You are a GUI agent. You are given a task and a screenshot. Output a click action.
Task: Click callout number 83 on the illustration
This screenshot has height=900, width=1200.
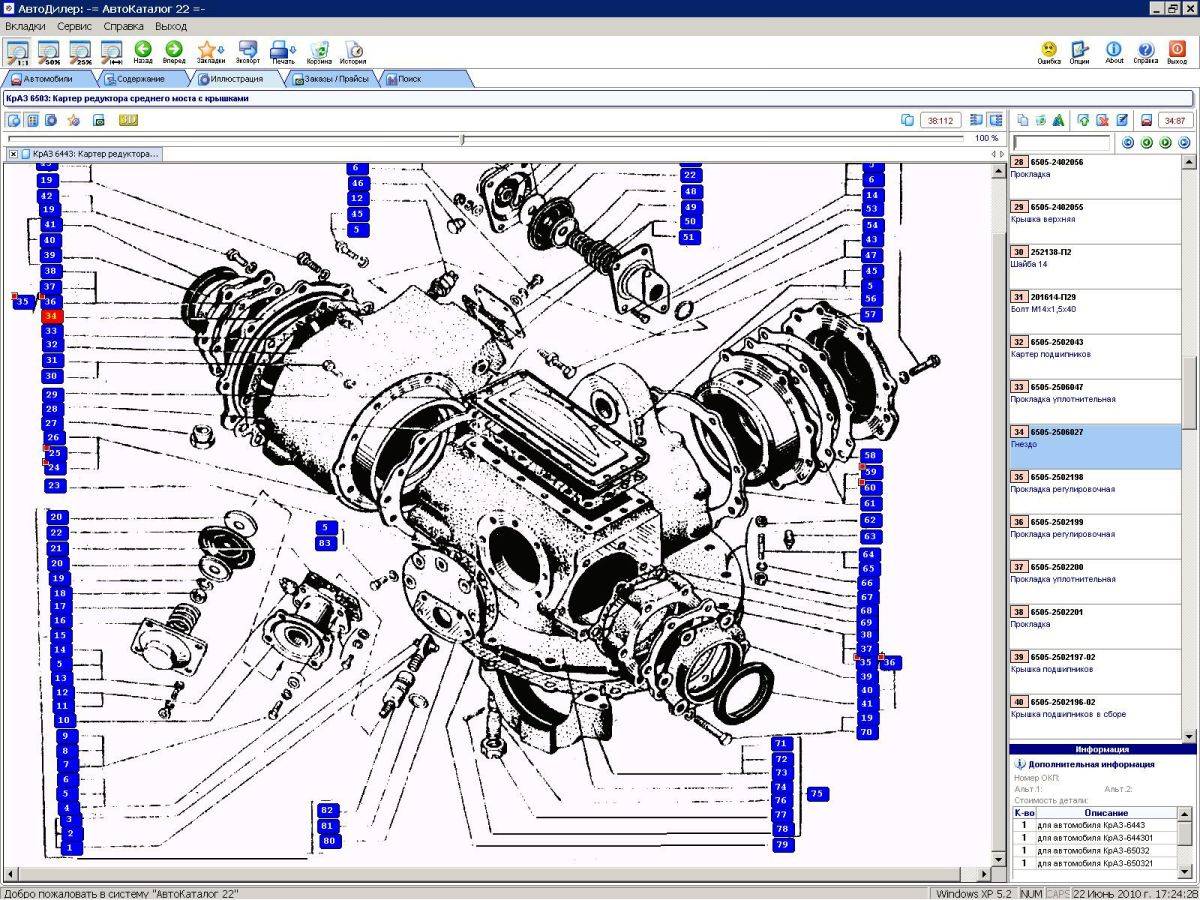tap(325, 543)
